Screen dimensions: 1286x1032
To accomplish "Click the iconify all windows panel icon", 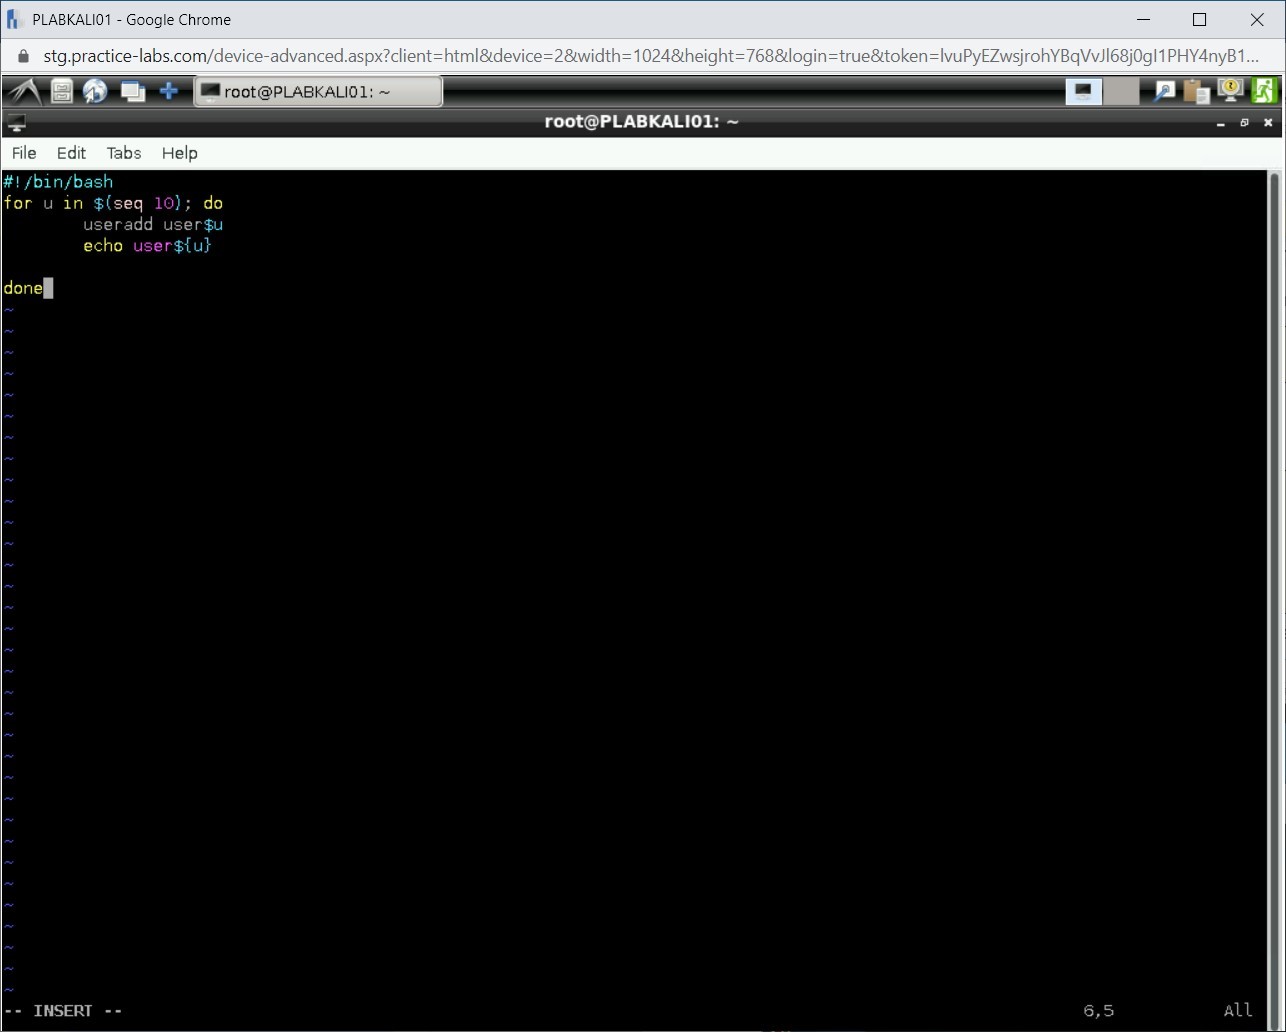I will pos(132,92).
